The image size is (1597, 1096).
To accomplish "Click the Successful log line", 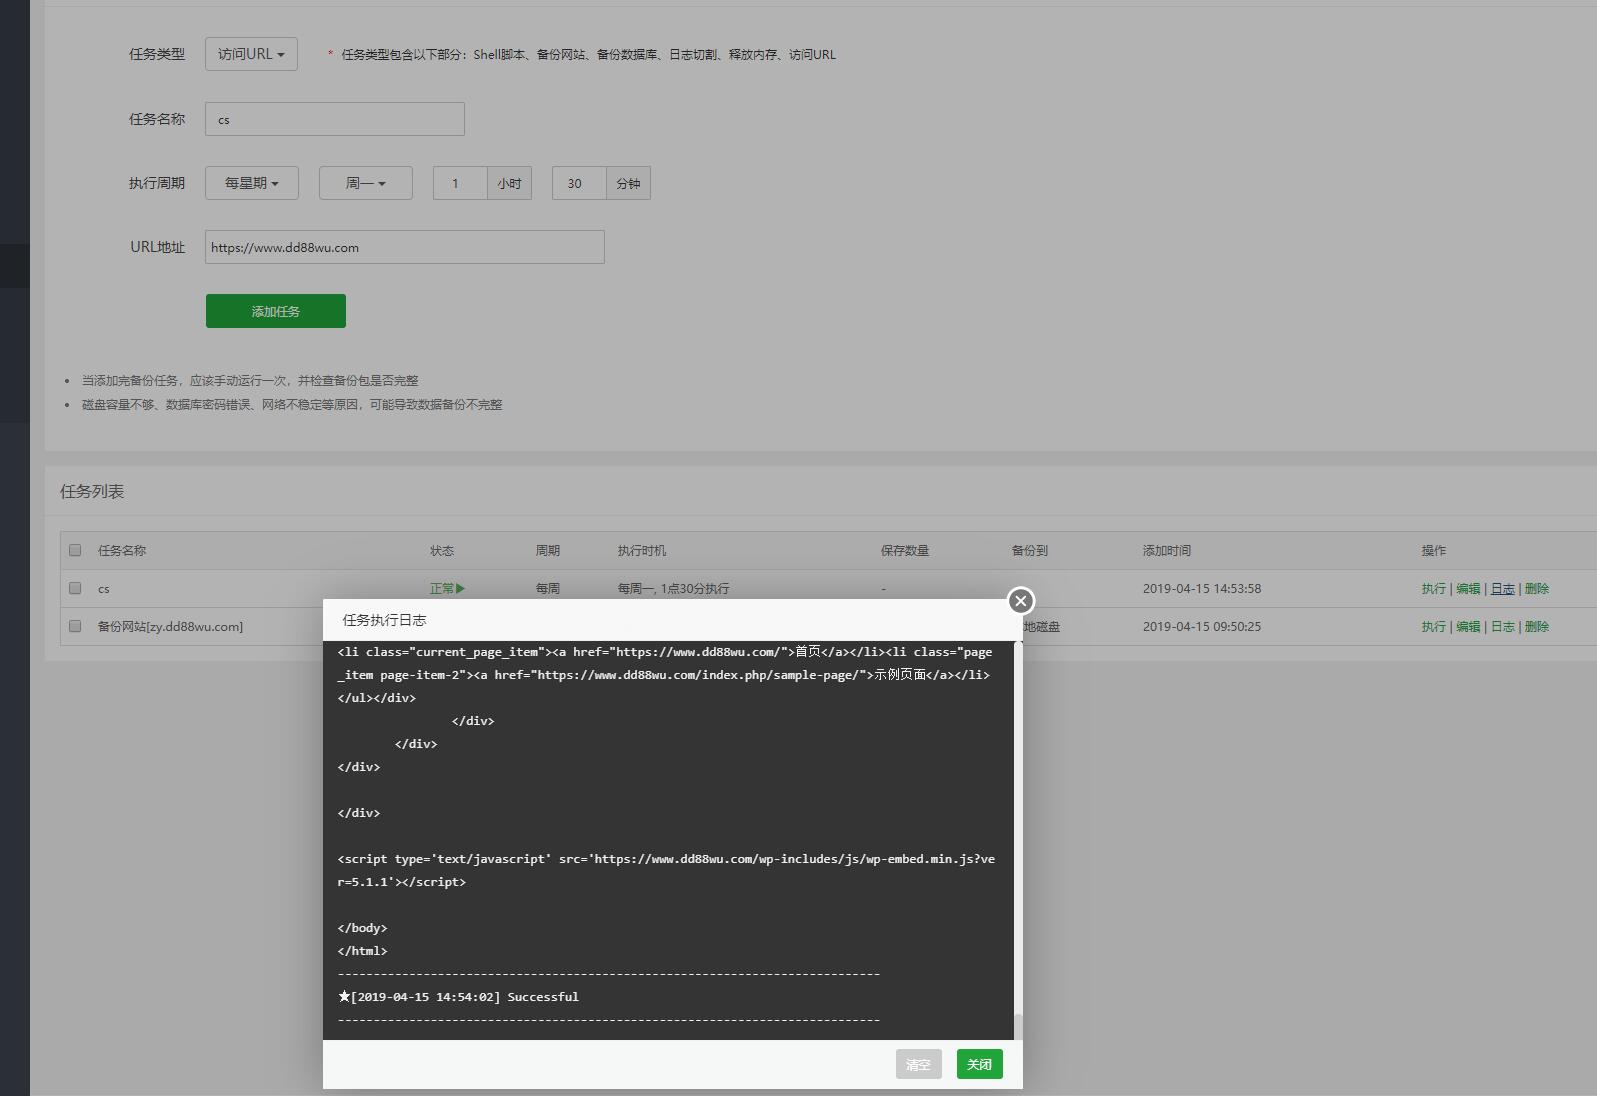I will pyautogui.click(x=459, y=997).
